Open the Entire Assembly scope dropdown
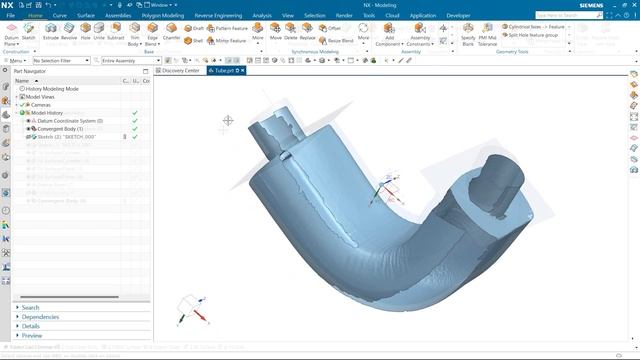 coord(131,60)
